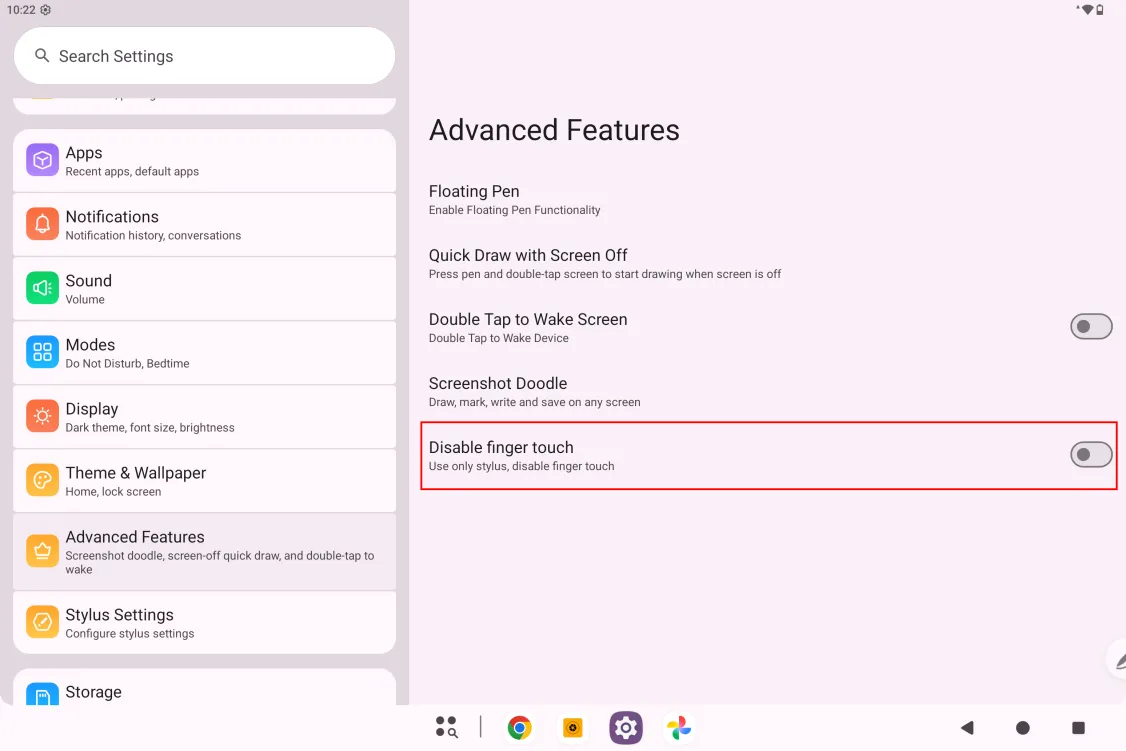This screenshot has height=751, width=1126.
Task: Click the Notifications bell icon
Action: (x=42, y=224)
